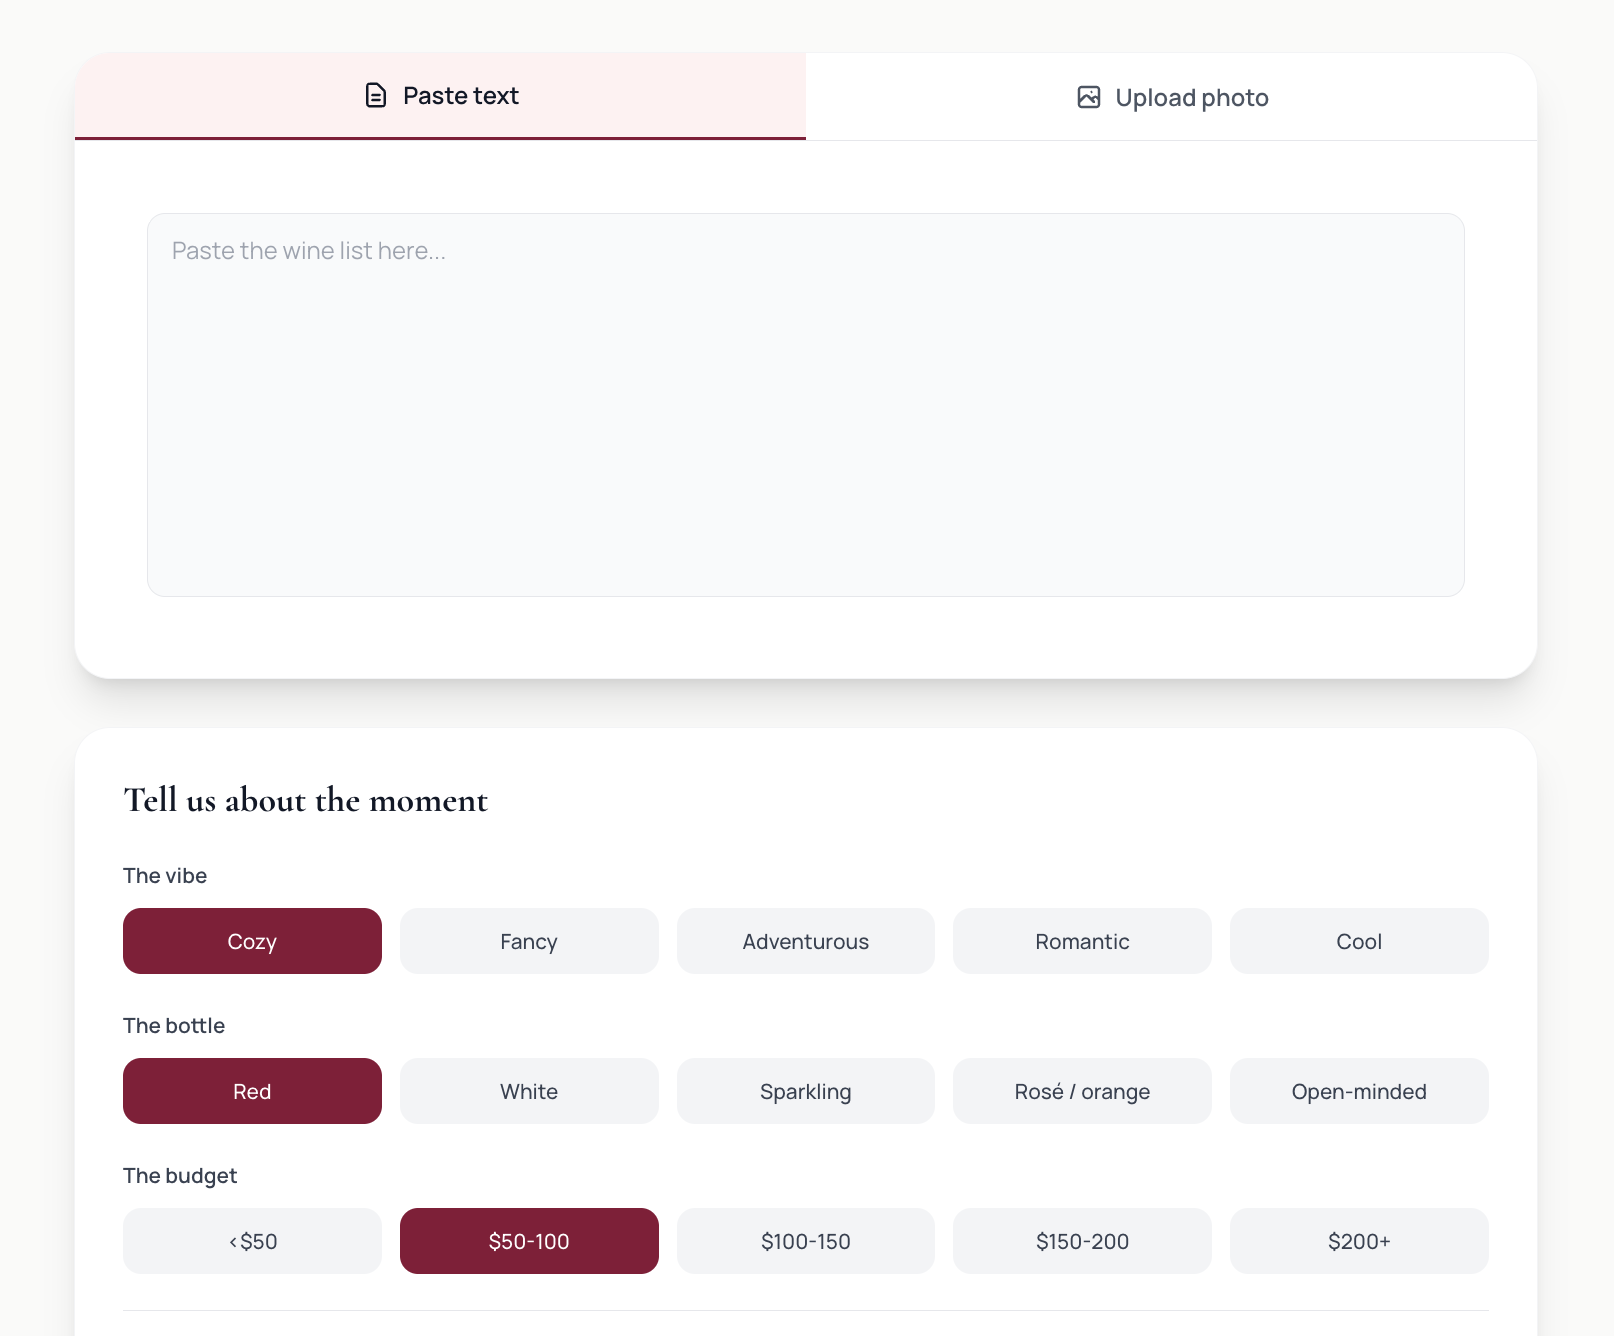The height and width of the screenshot is (1336, 1614).
Task: Choose Open-minded for the bottle
Action: [1359, 1091]
